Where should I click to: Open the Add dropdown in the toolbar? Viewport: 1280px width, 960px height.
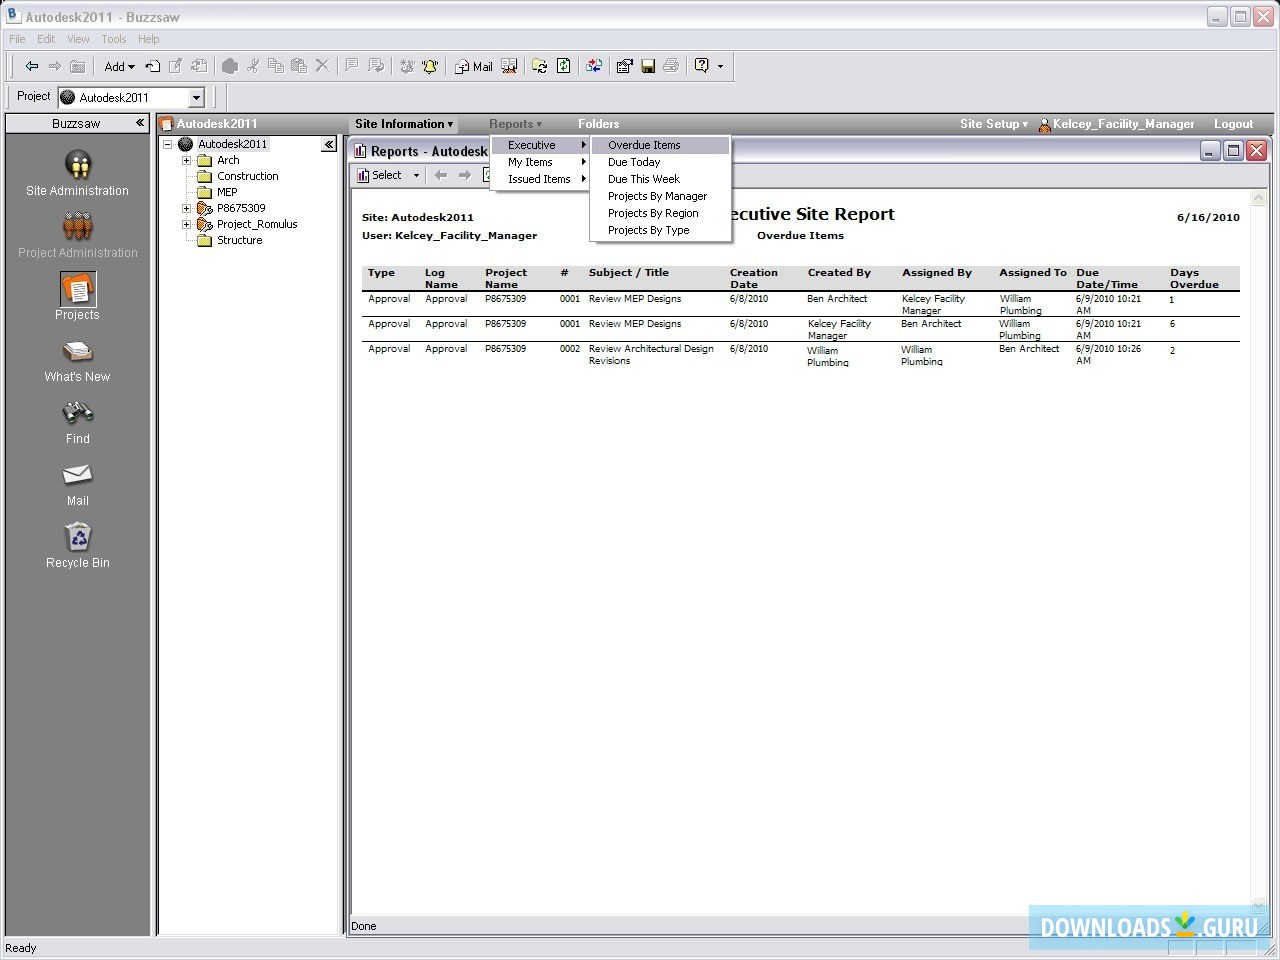(119, 66)
